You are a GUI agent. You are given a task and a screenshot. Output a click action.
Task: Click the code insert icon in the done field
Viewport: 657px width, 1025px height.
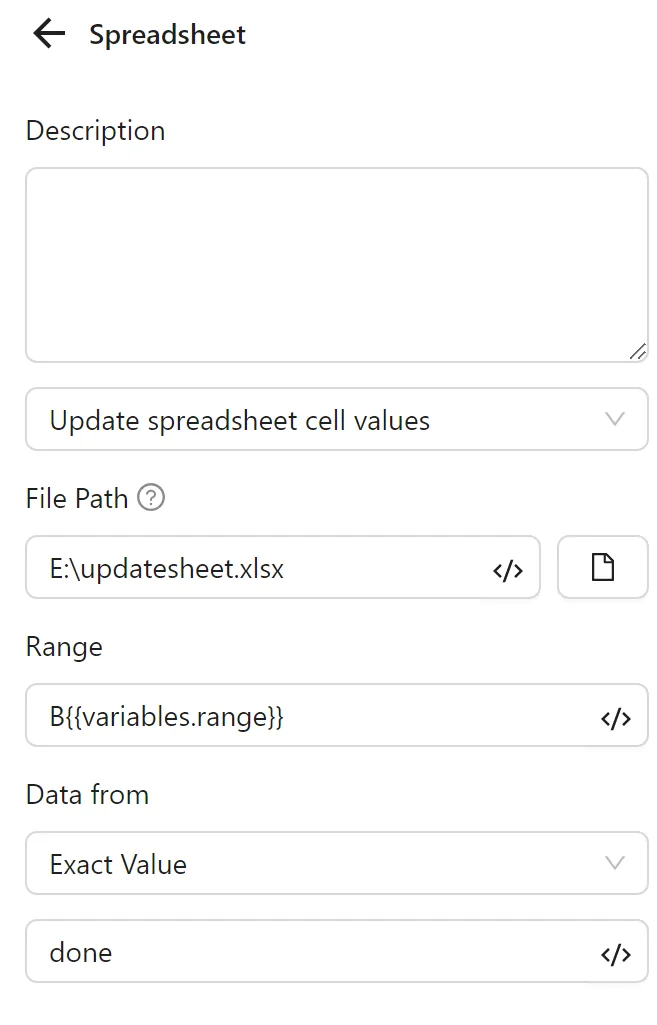617,952
